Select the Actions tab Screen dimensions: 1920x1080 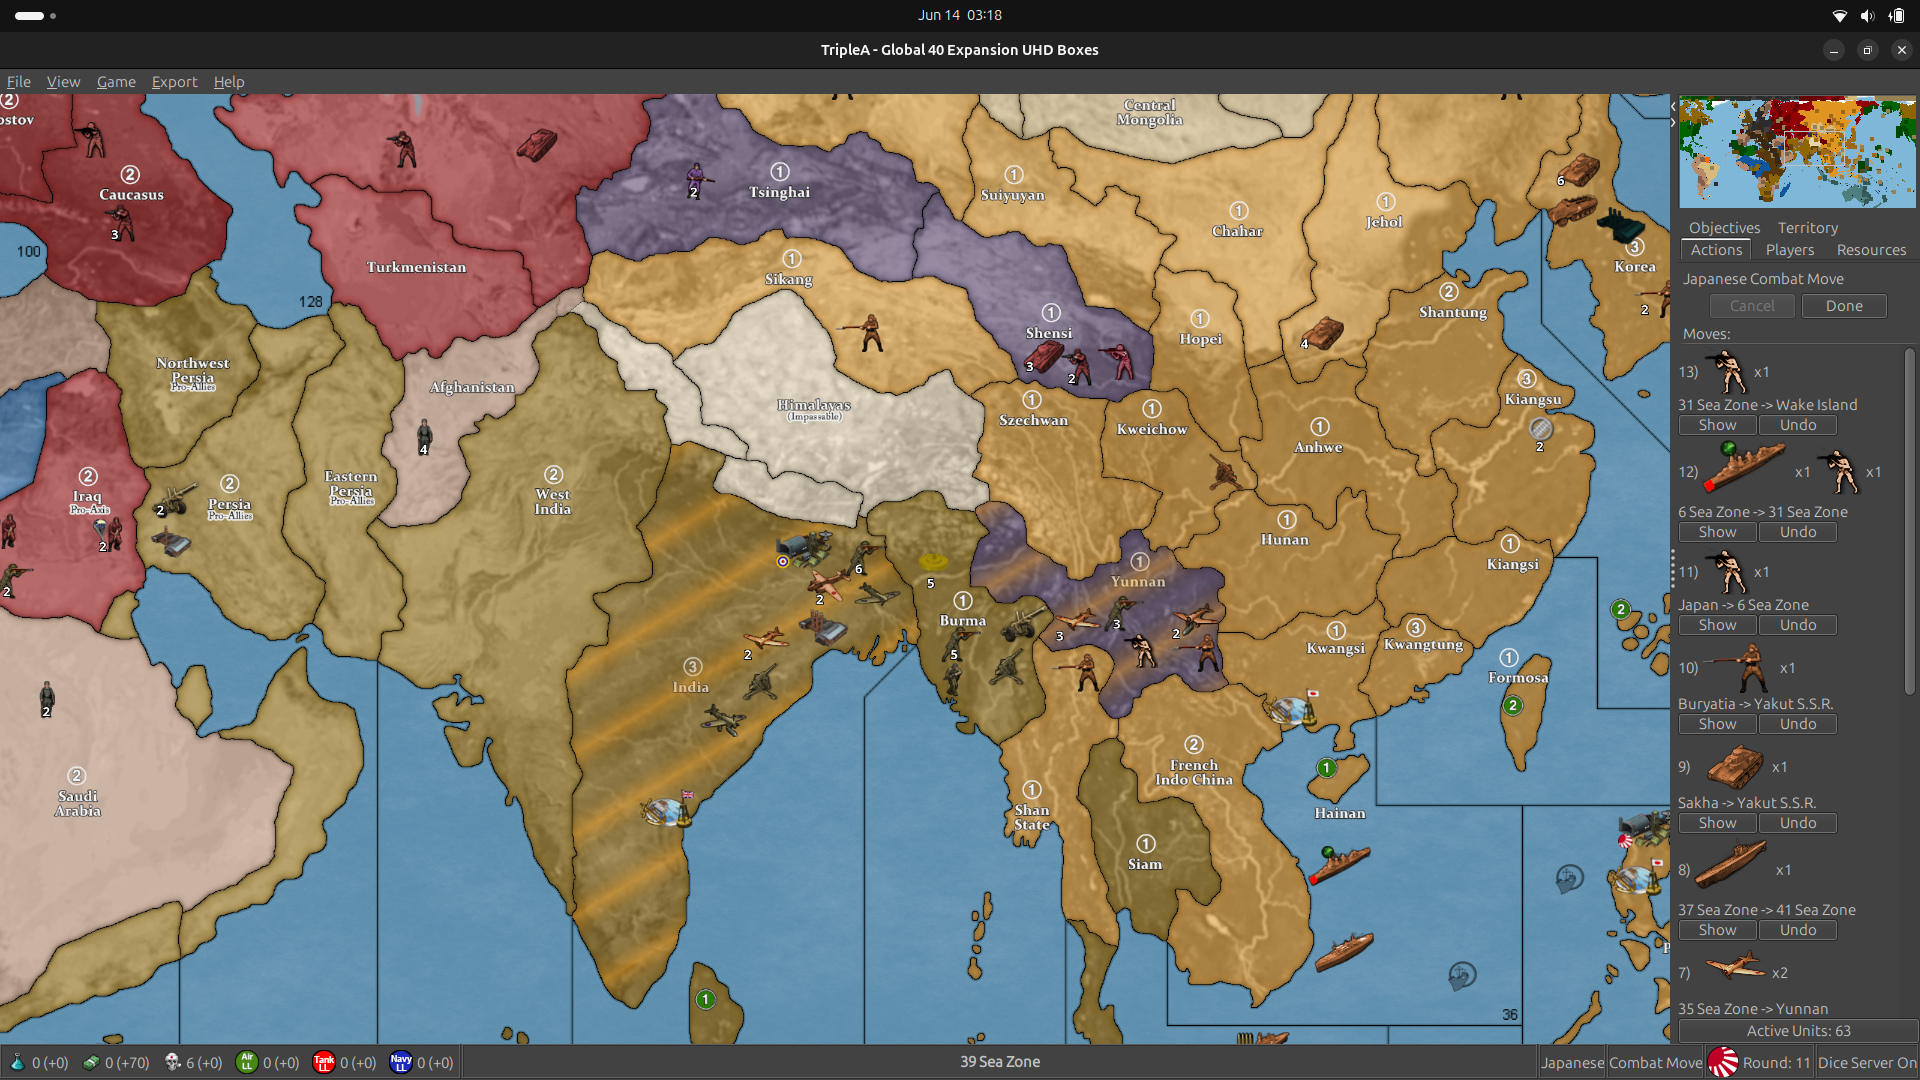coord(1716,250)
